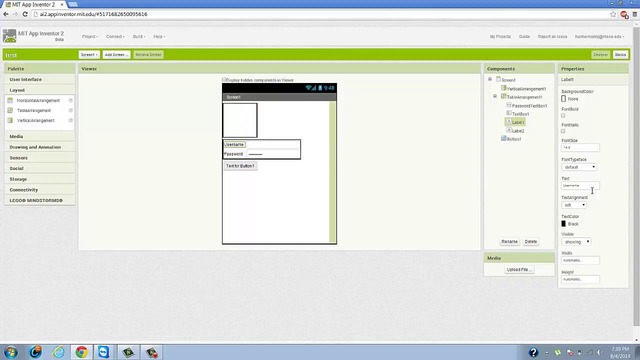
Task: Click the MIT App Inventor logo
Action: point(9,36)
